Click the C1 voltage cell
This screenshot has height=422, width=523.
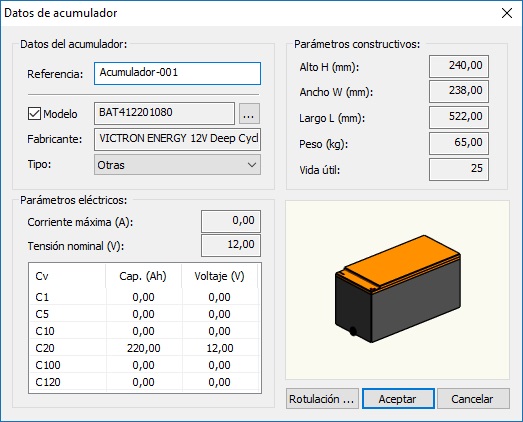click(x=220, y=297)
